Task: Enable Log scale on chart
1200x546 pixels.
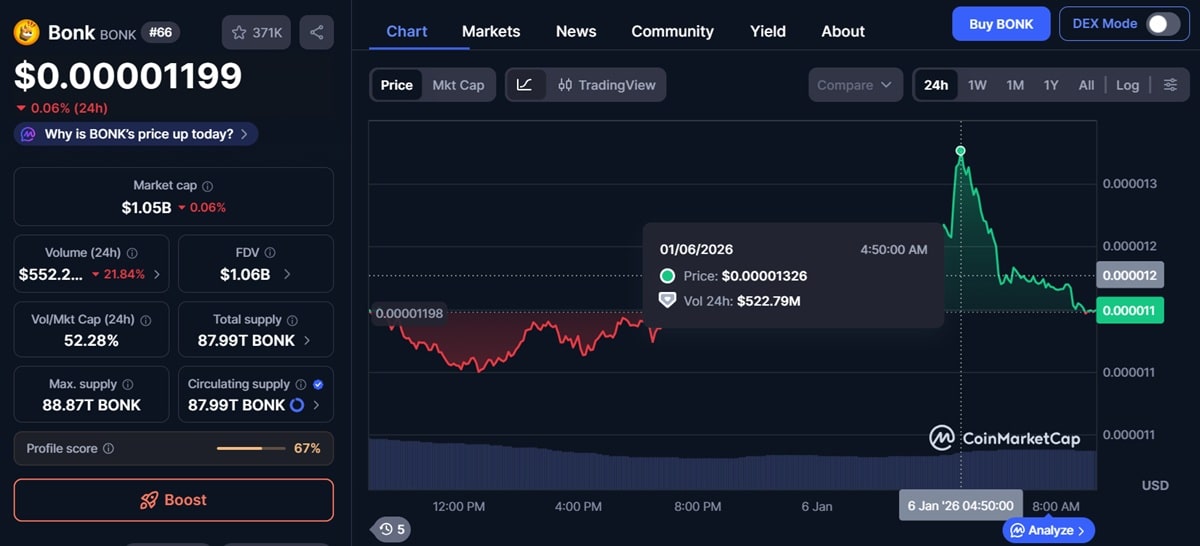Action: pyautogui.click(x=1127, y=85)
